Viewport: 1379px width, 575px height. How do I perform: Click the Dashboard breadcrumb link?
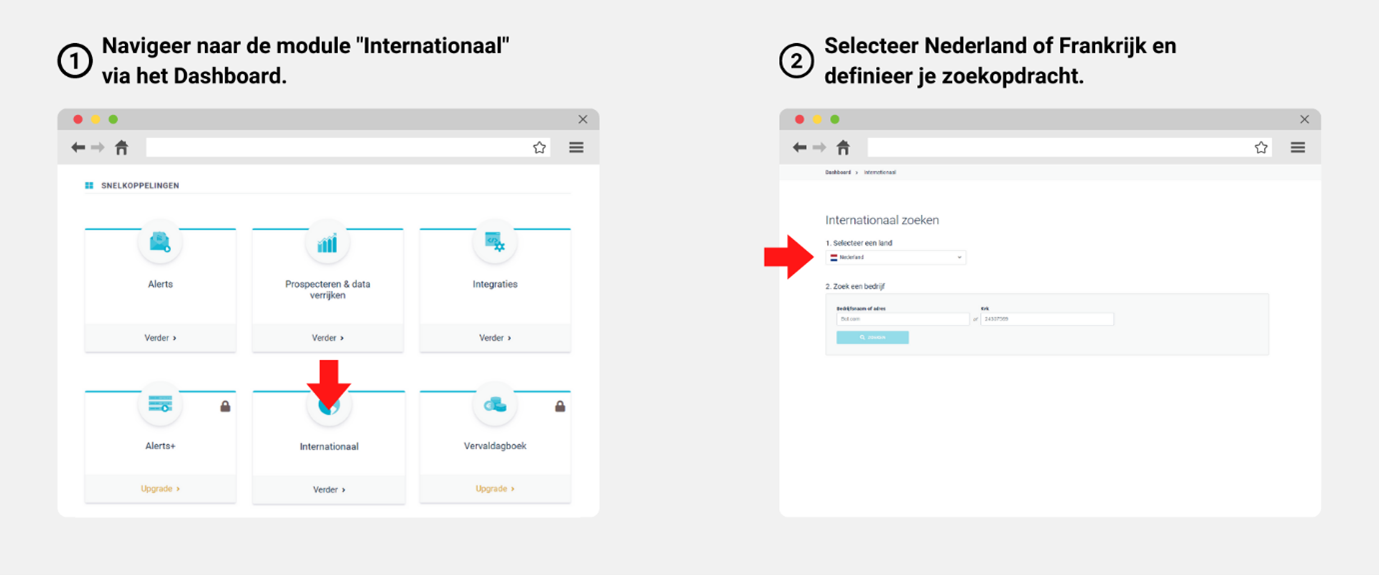pos(838,173)
